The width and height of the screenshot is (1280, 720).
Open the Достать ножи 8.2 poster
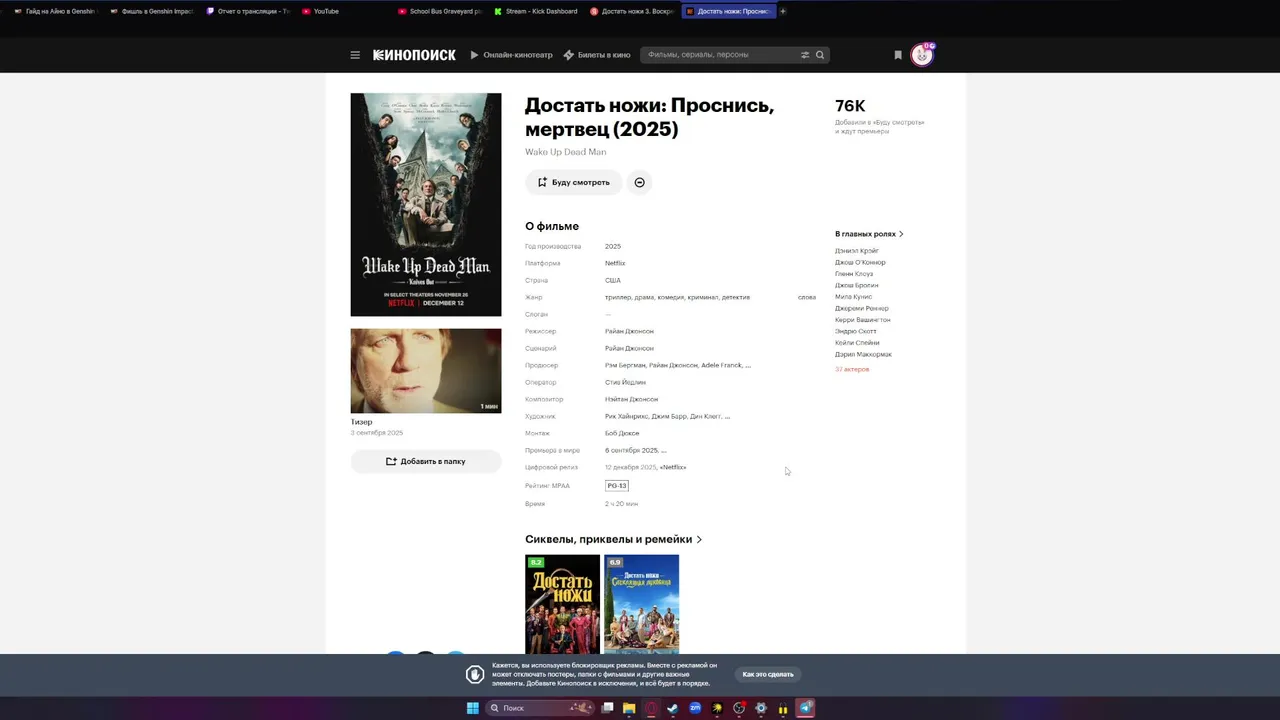pos(563,605)
